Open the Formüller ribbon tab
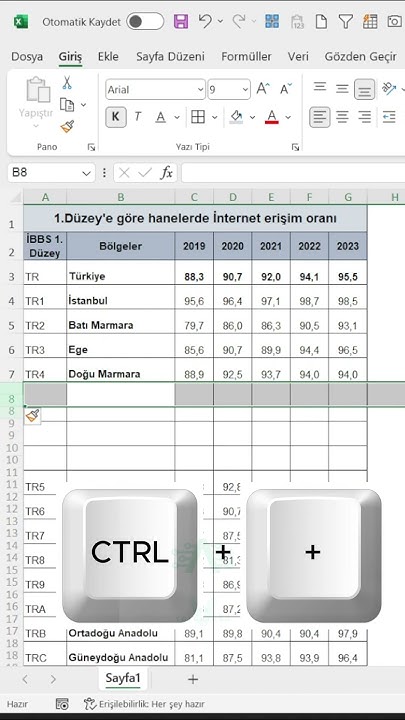This screenshot has height=720, width=405. click(x=246, y=56)
